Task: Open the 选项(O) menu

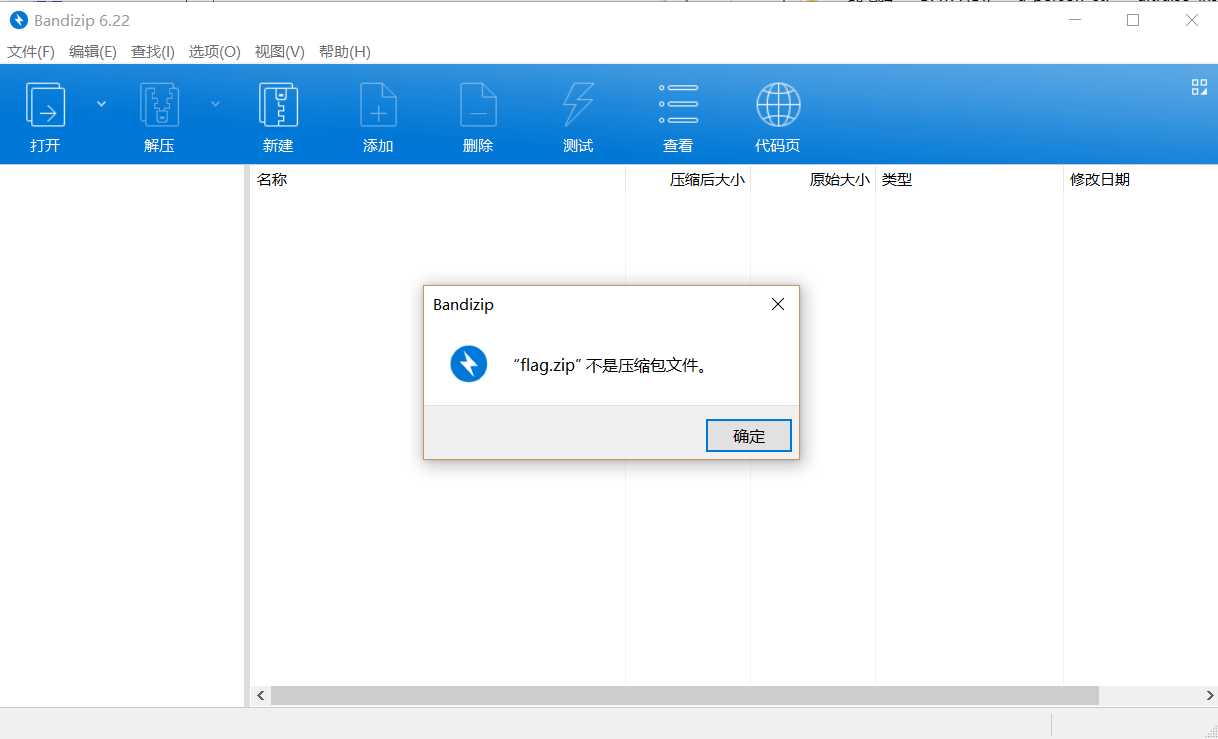Action: pos(215,51)
